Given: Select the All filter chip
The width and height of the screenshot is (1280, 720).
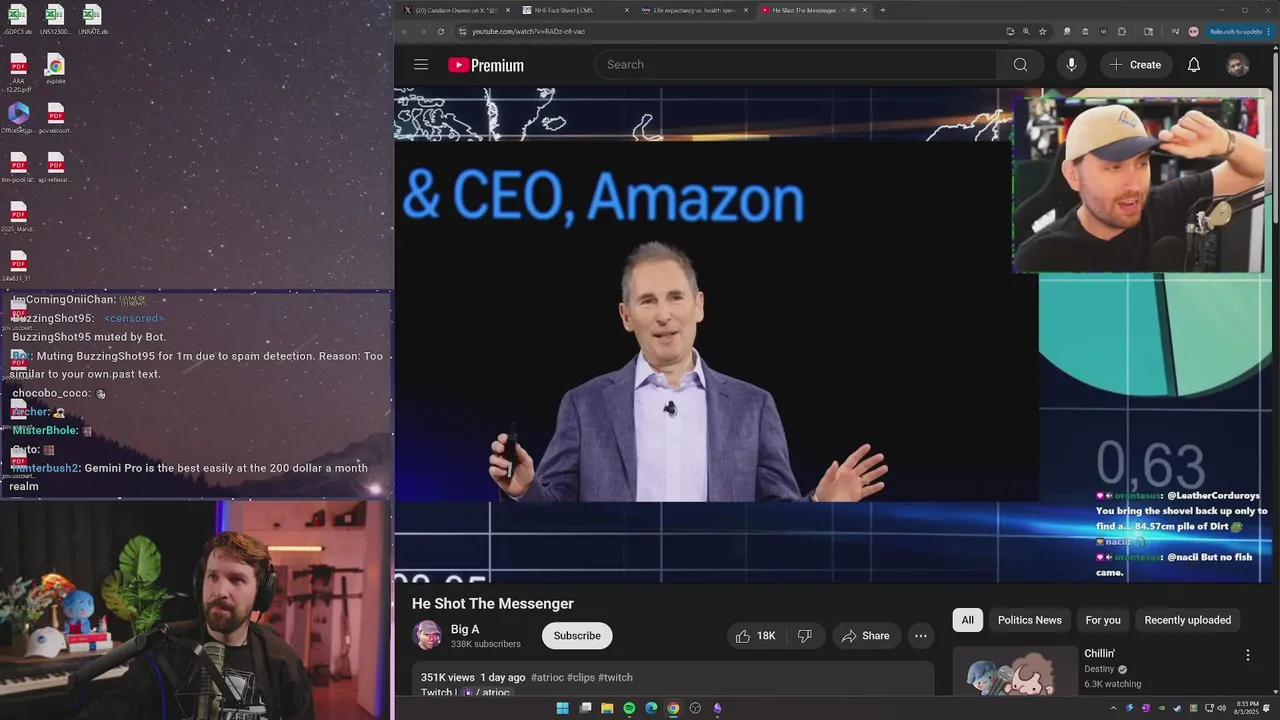Looking at the screenshot, I should (x=968, y=620).
